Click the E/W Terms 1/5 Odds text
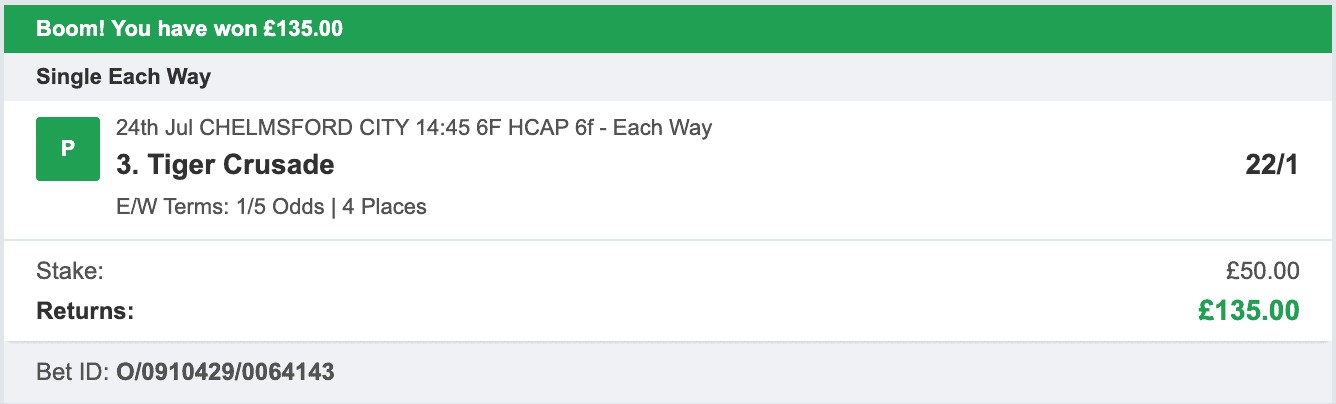 pyautogui.click(x=219, y=207)
